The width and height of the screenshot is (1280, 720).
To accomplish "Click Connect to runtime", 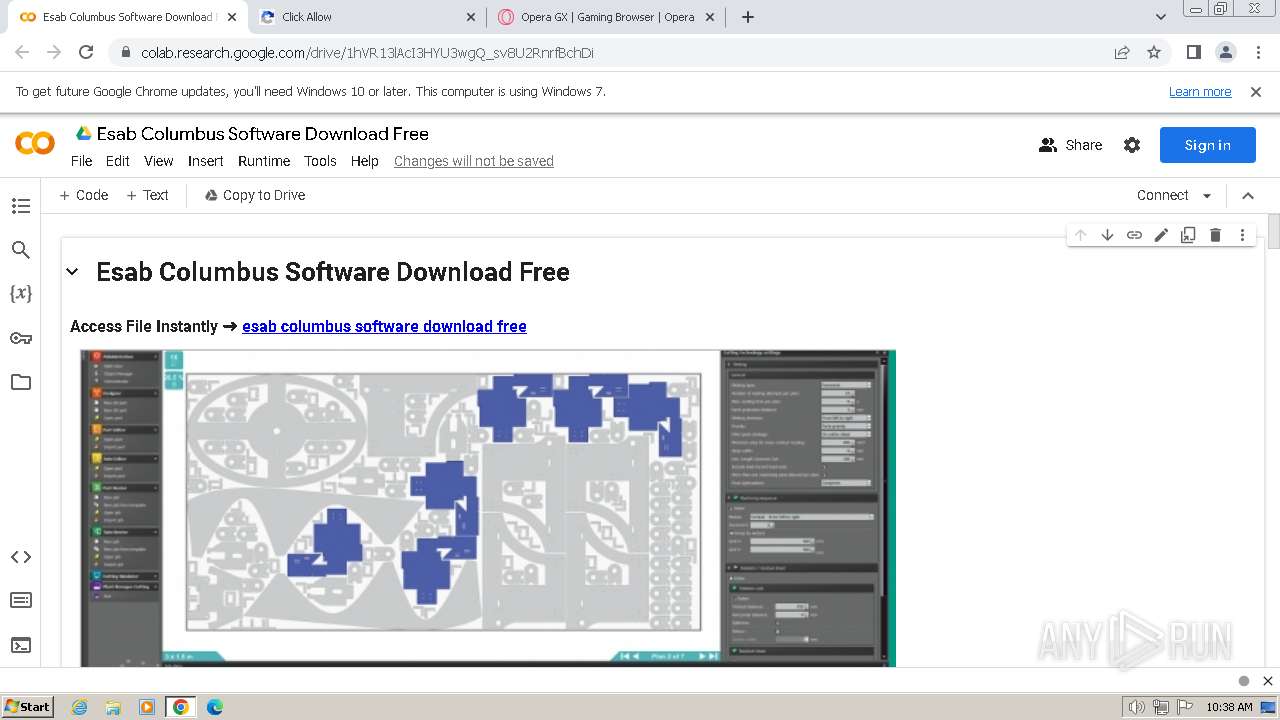I will click(x=1162, y=196).
